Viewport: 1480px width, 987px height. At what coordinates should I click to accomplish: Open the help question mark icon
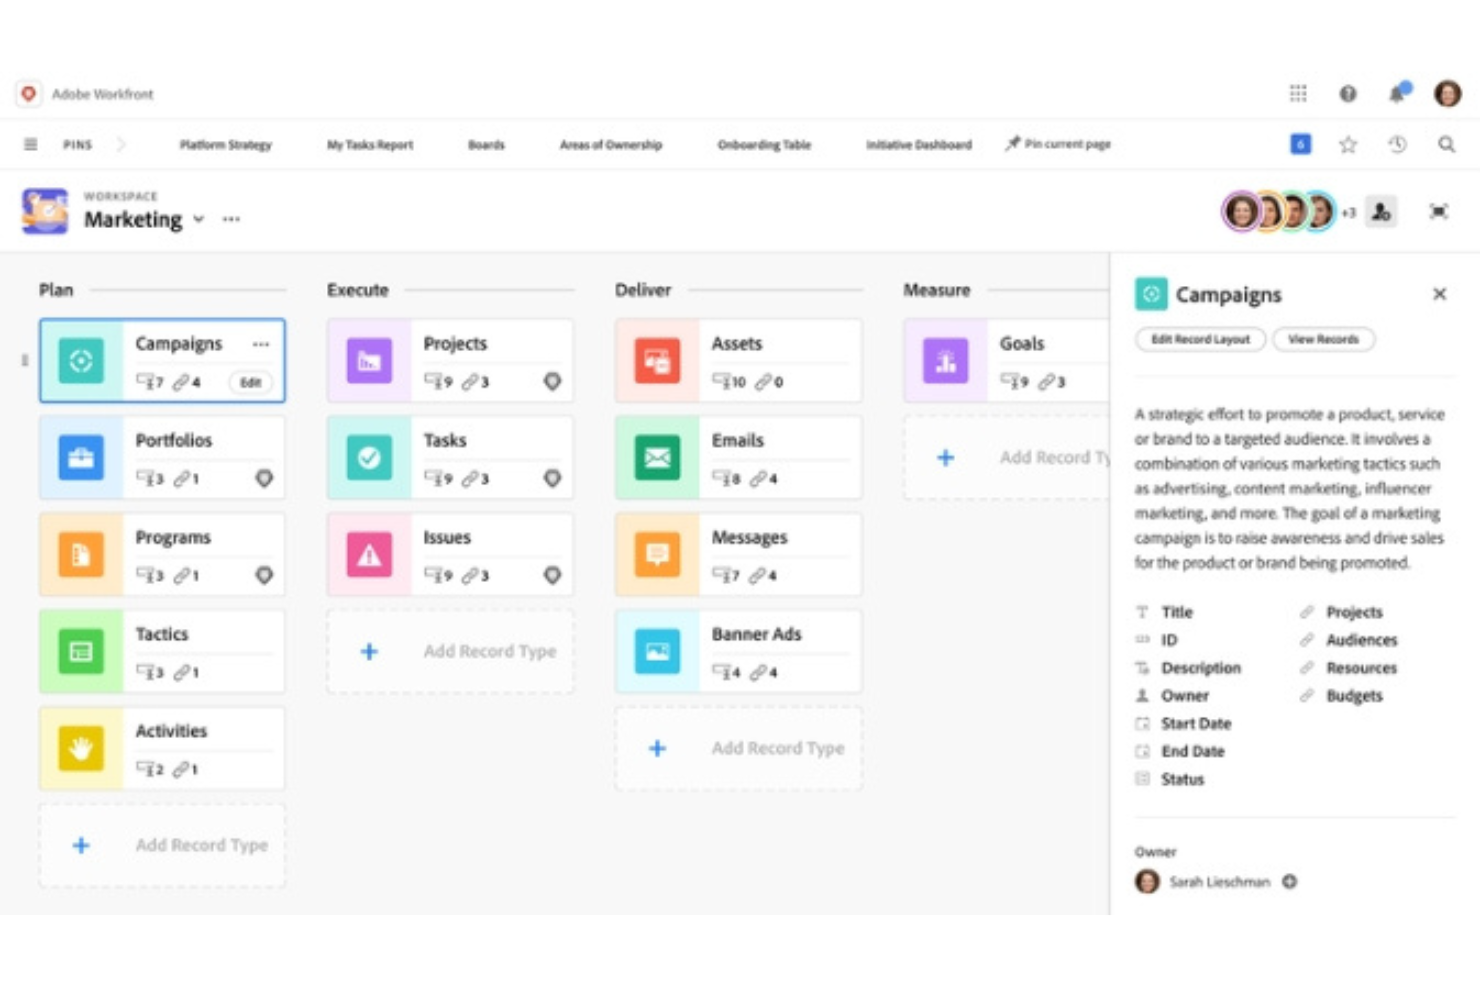click(1348, 93)
